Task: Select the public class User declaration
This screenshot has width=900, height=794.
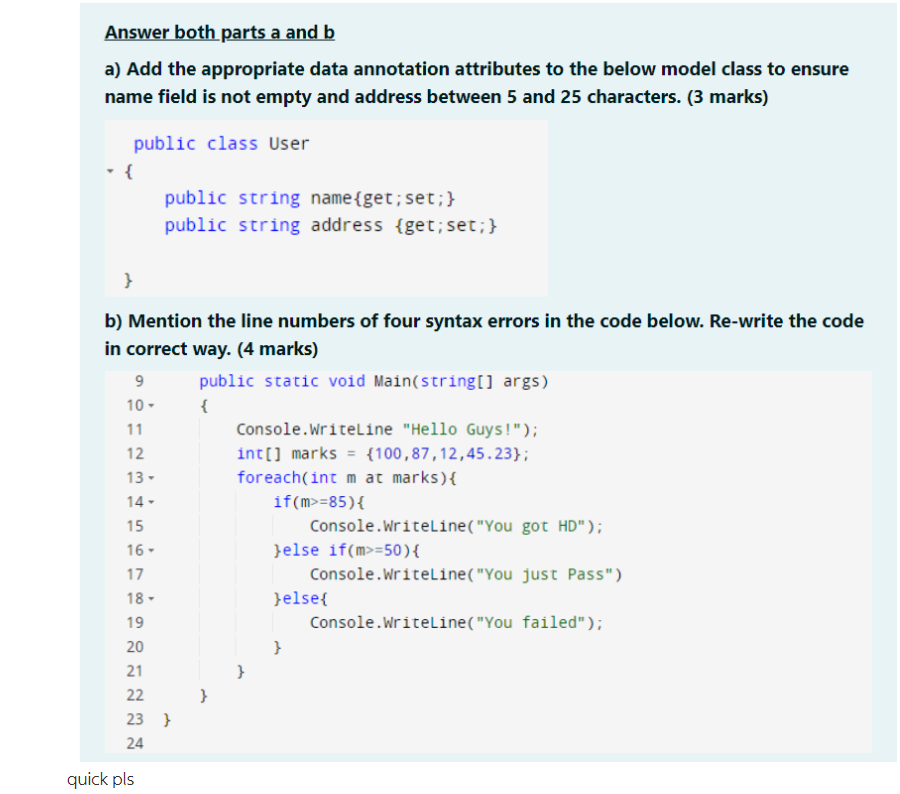Action: pyautogui.click(x=219, y=143)
